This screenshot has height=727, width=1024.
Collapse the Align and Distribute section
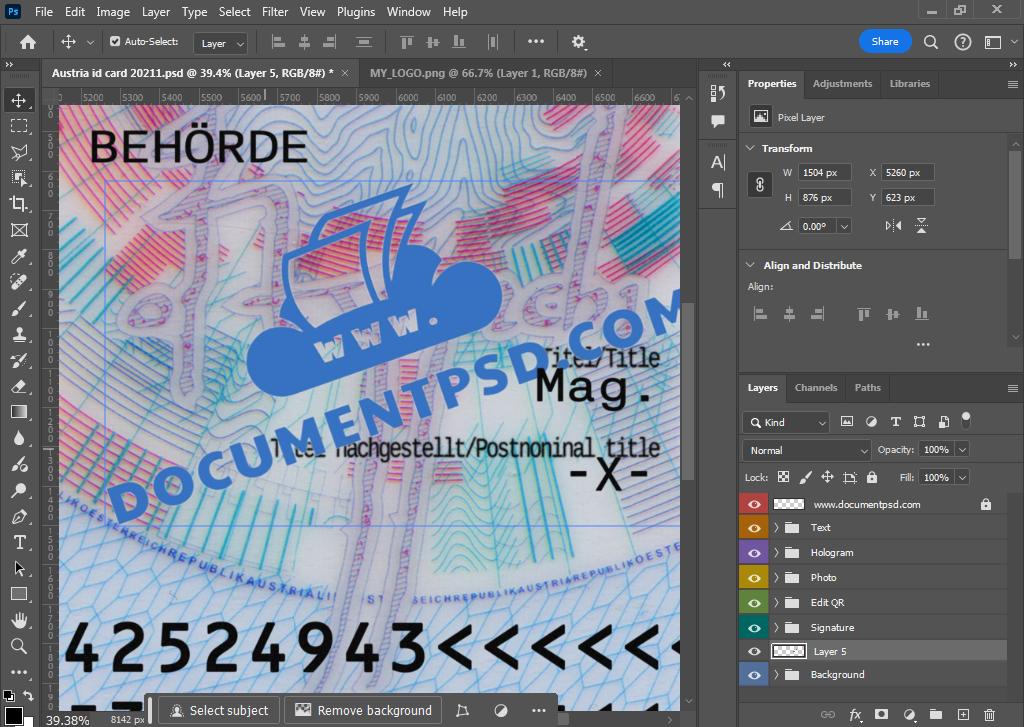click(750, 265)
